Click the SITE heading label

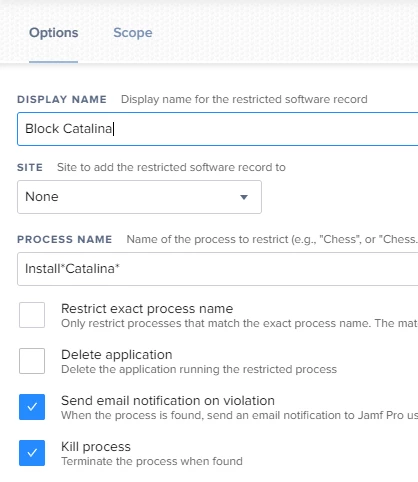point(30,167)
